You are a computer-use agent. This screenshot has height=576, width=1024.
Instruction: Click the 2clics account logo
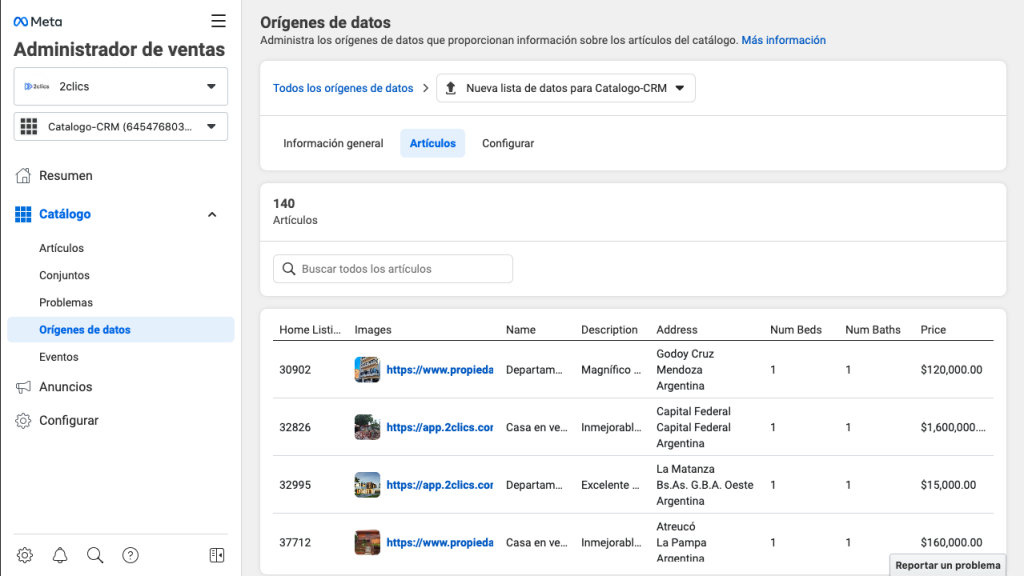pyautogui.click(x=37, y=86)
